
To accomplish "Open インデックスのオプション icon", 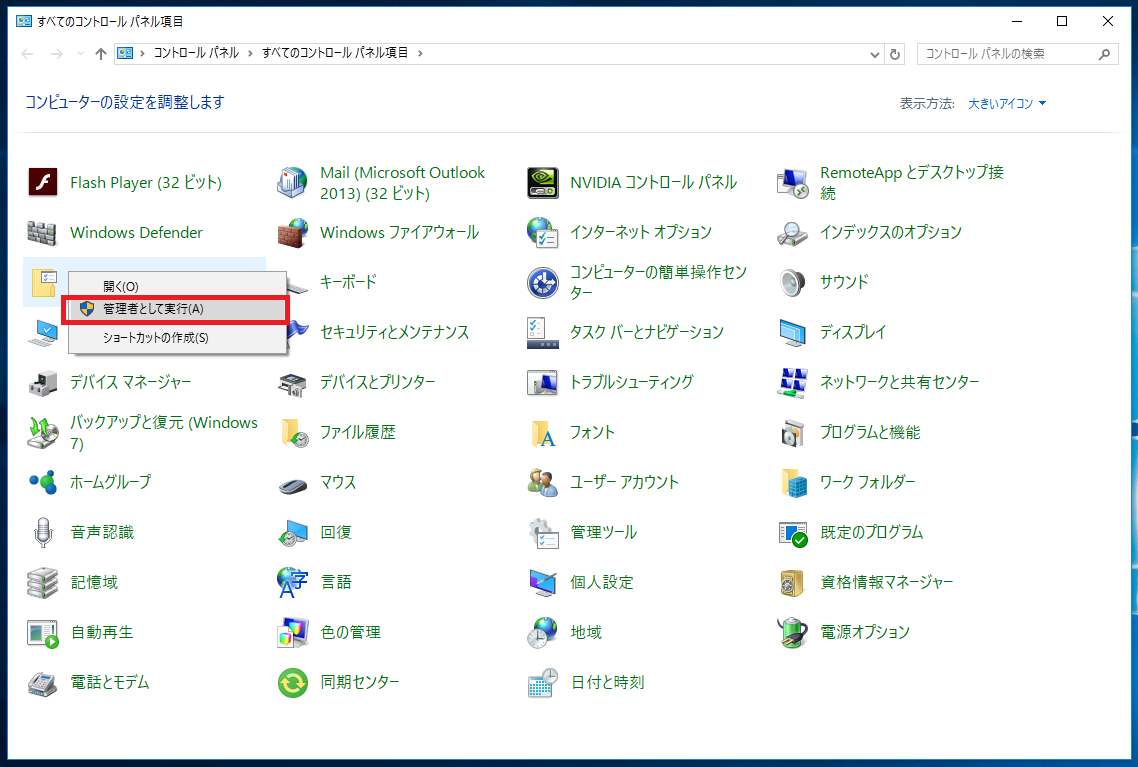I will pyautogui.click(x=793, y=232).
